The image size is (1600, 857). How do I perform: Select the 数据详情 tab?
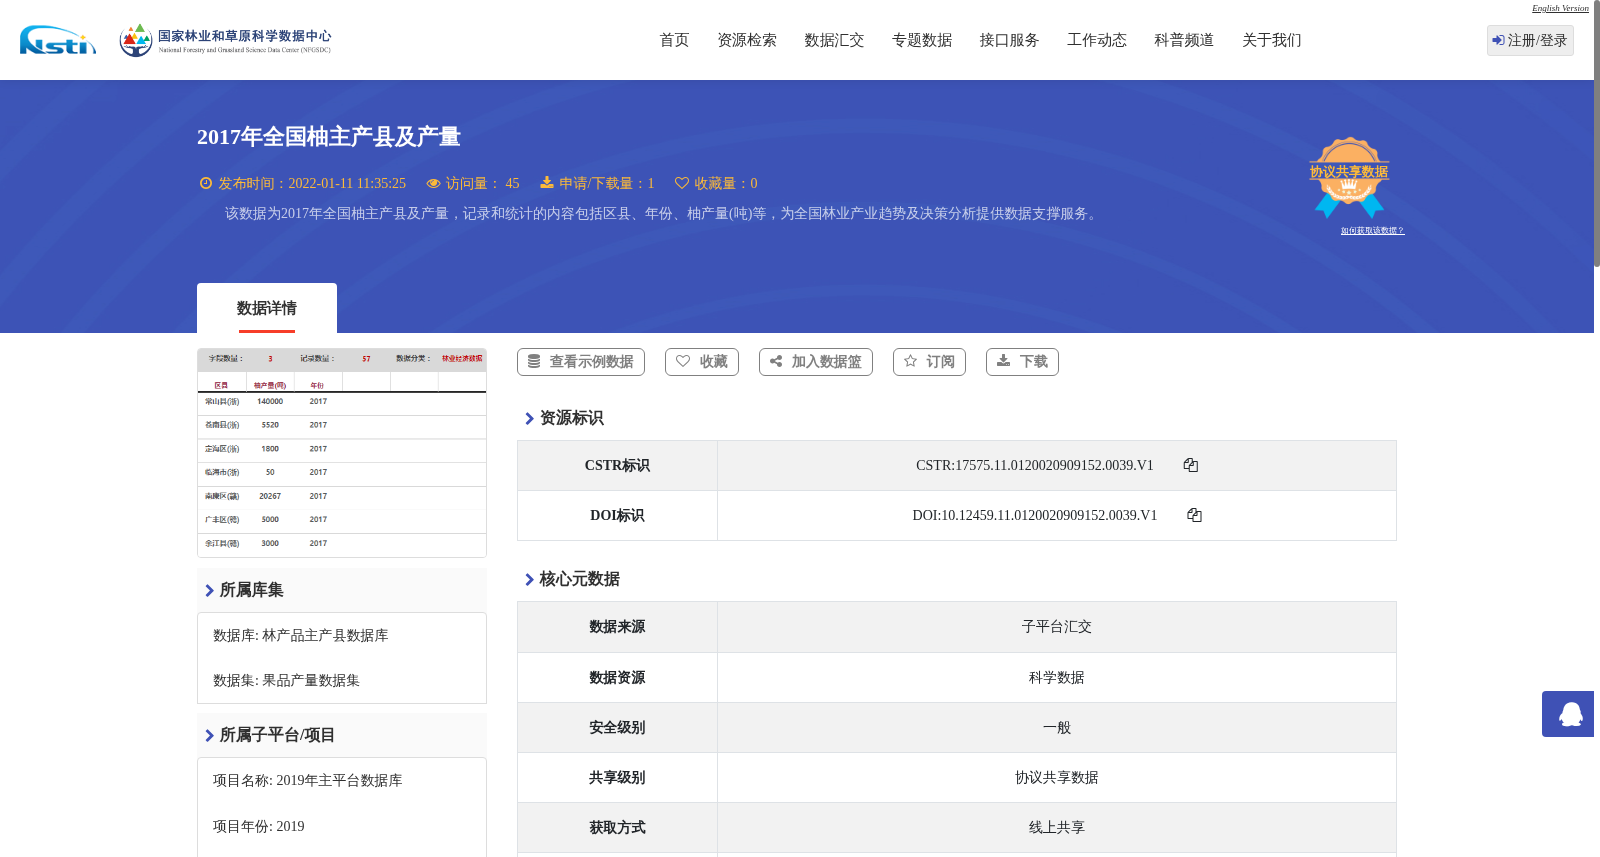(267, 308)
